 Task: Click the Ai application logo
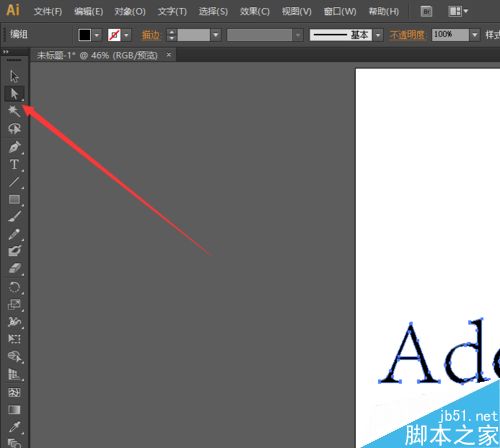pos(13,10)
